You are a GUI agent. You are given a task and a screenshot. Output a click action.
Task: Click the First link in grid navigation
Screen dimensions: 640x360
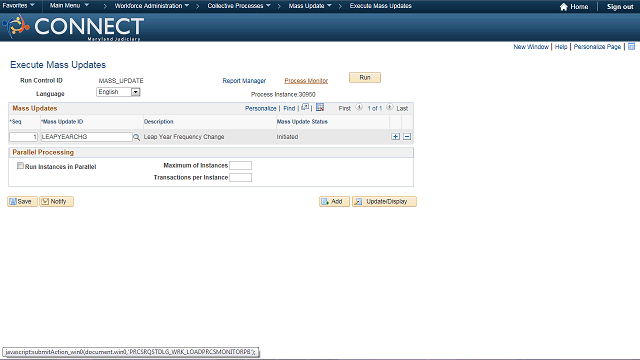pyautogui.click(x=344, y=109)
